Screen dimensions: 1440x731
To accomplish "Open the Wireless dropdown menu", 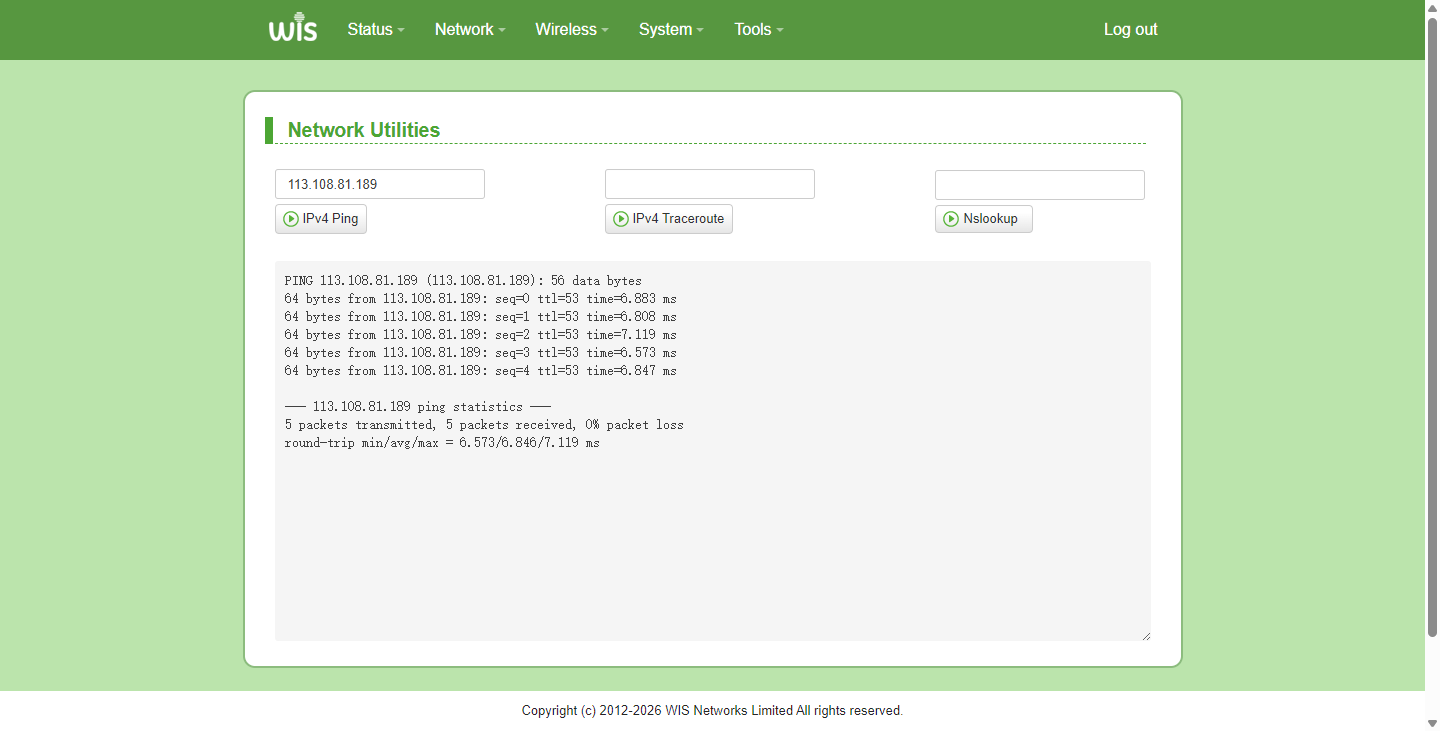I will point(572,30).
